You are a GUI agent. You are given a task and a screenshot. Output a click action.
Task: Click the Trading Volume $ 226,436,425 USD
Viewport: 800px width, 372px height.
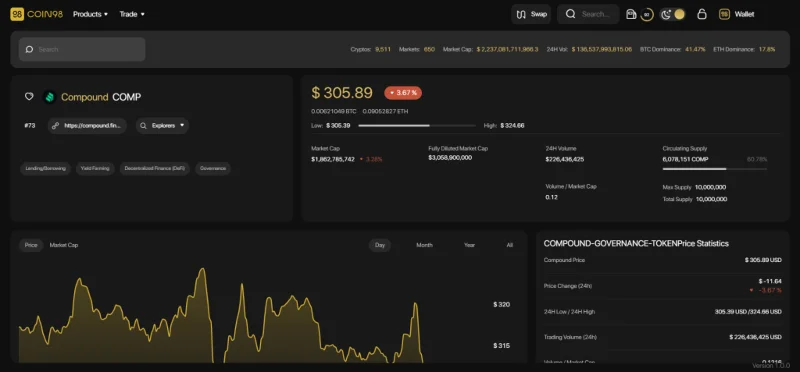pyautogui.click(x=755, y=337)
